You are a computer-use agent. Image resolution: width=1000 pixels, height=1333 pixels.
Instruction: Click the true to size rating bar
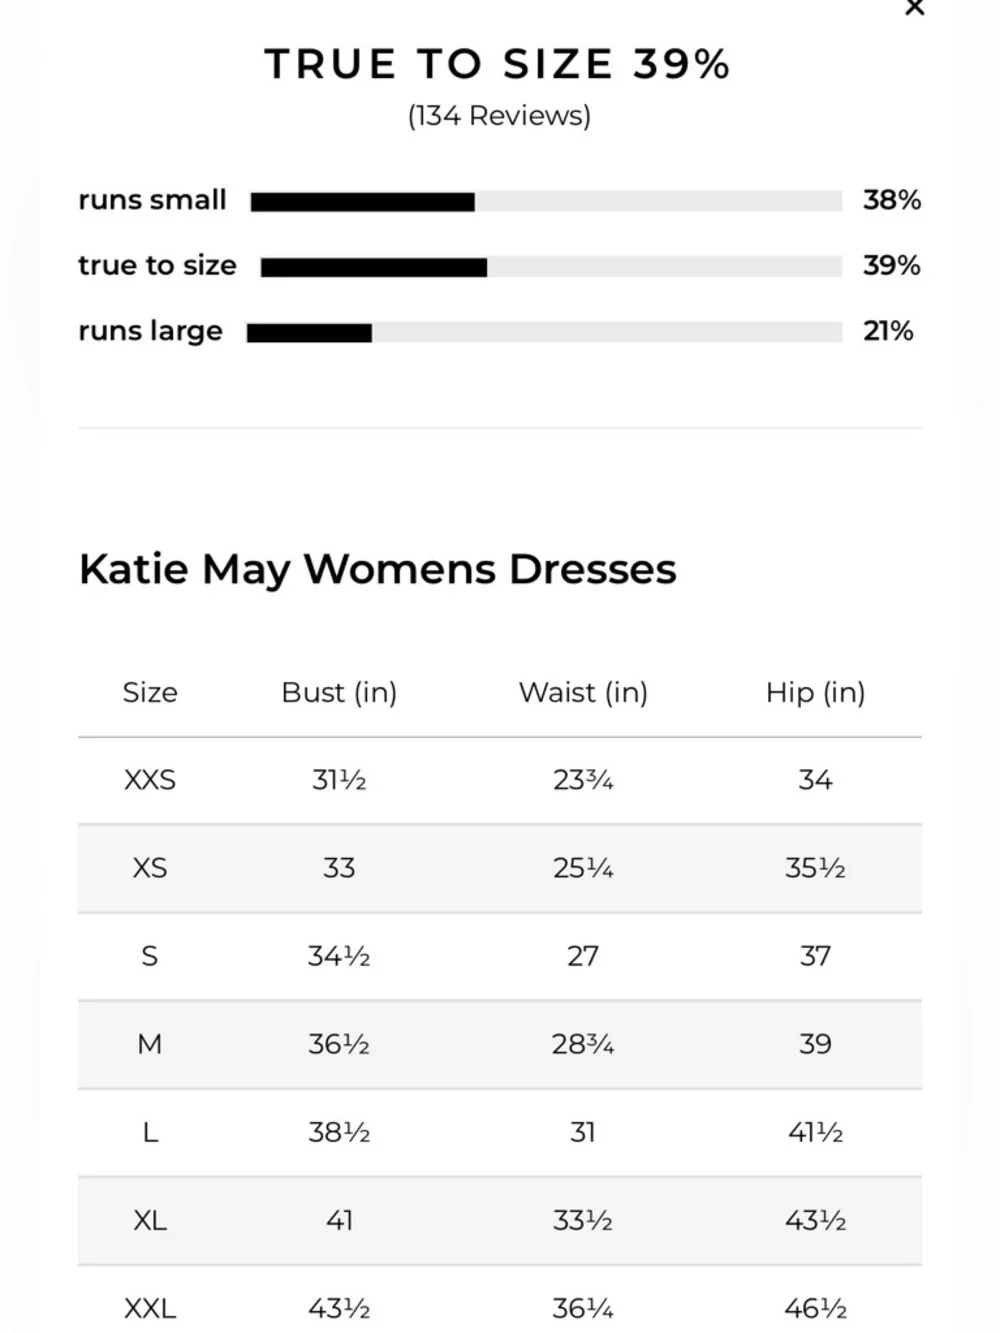point(551,267)
